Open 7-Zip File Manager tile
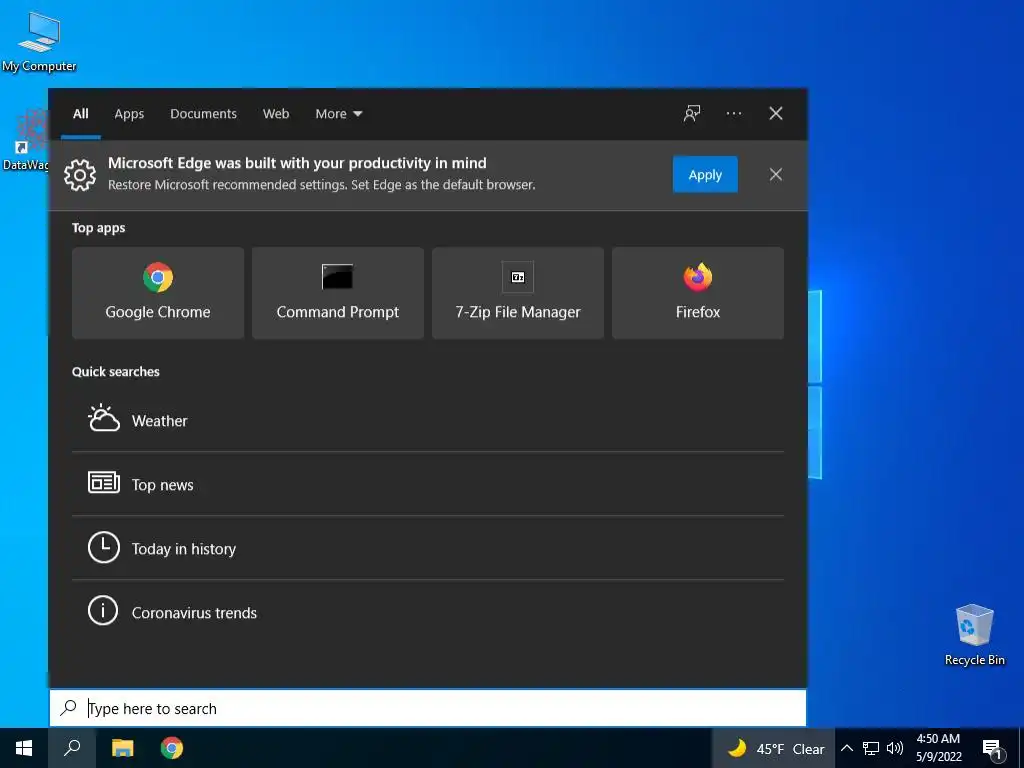This screenshot has width=1024, height=768. pos(518,293)
